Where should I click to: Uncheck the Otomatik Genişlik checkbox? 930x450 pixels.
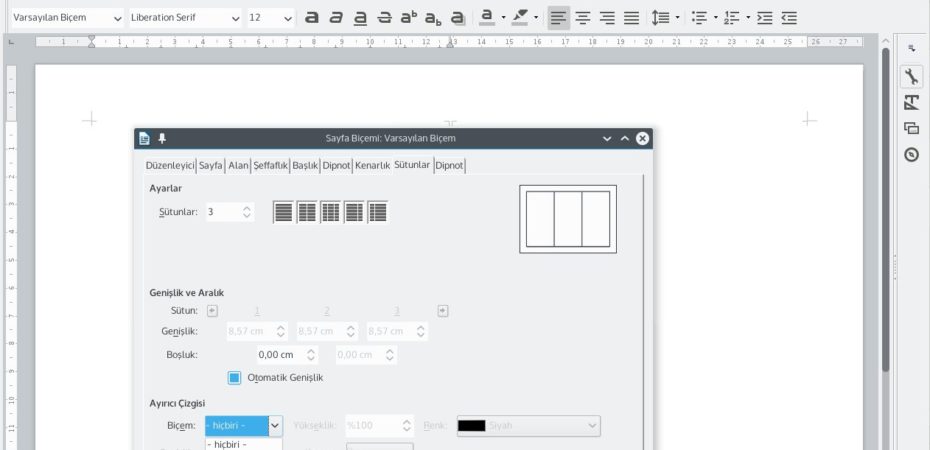pyautogui.click(x=235, y=377)
